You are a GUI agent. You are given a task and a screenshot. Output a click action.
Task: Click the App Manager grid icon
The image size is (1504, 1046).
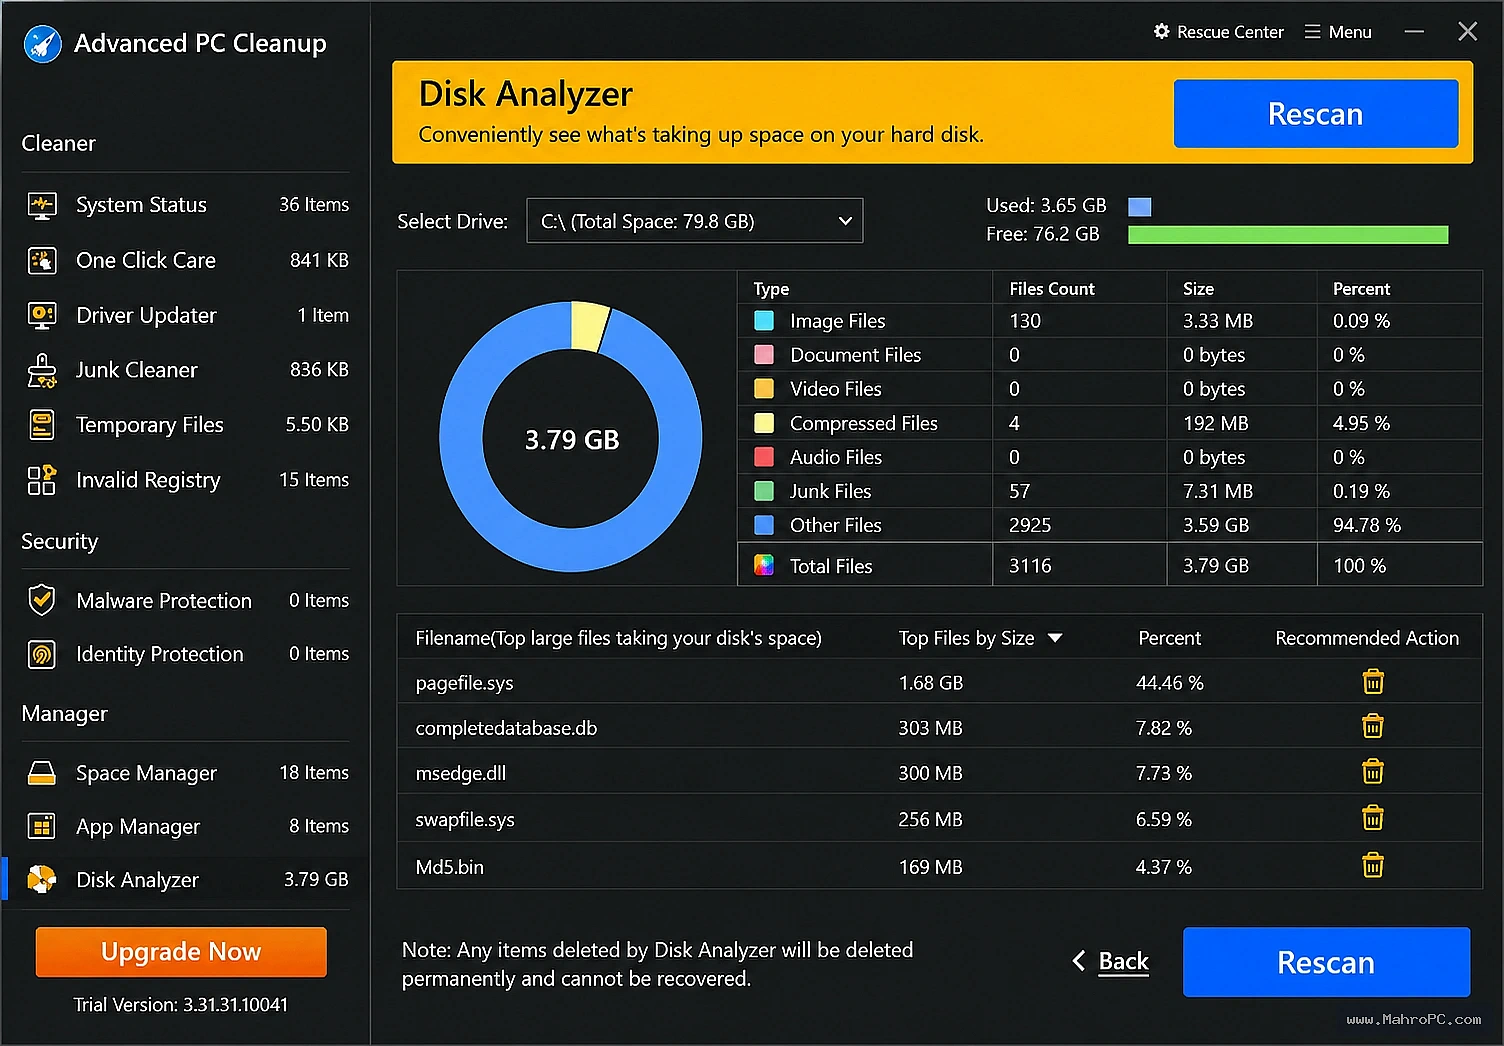(42, 826)
